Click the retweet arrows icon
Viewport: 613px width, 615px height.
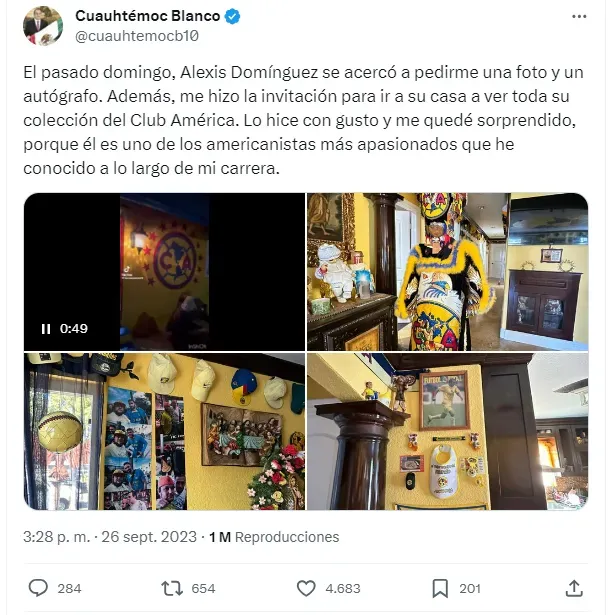click(172, 588)
